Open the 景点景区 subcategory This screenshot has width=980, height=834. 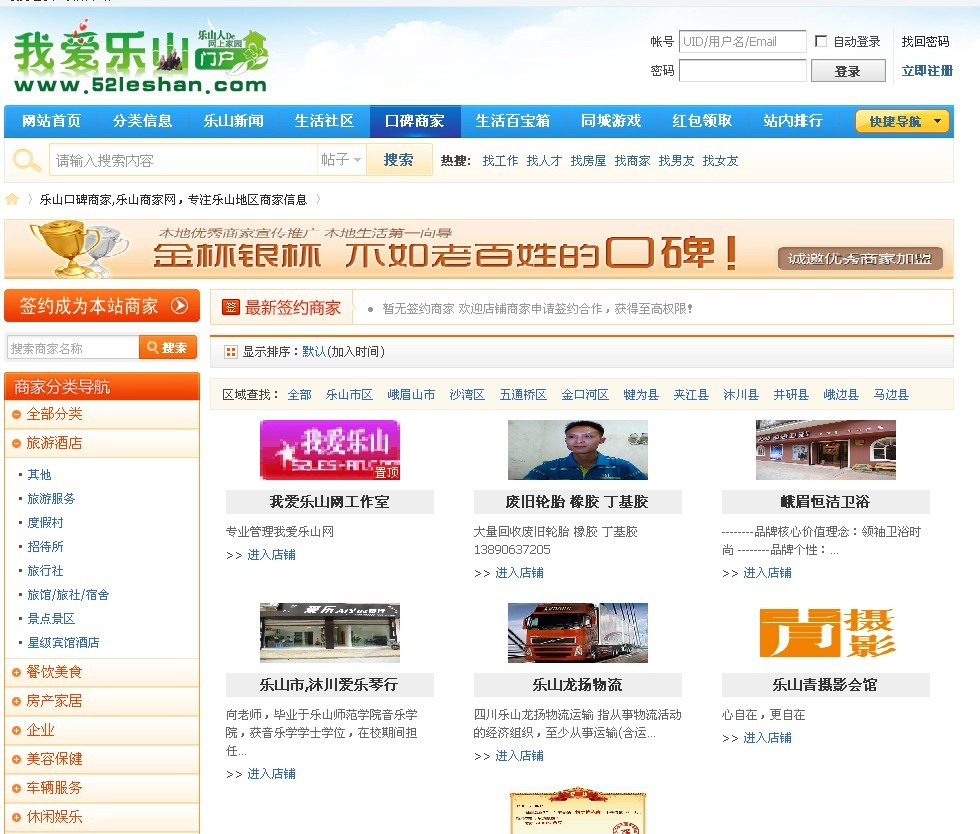[51, 618]
